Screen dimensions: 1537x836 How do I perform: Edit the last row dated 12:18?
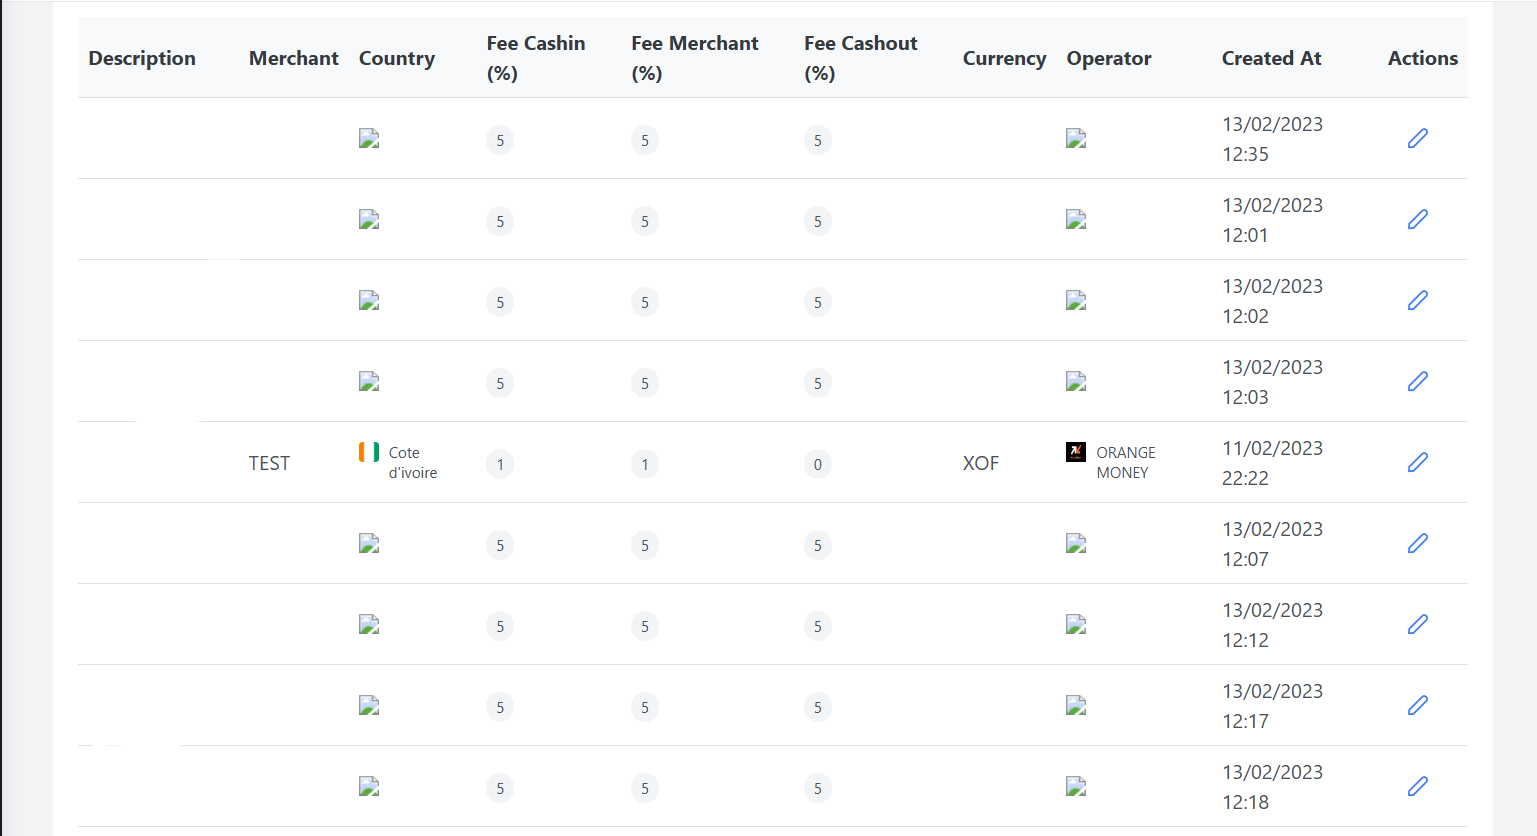(1417, 786)
